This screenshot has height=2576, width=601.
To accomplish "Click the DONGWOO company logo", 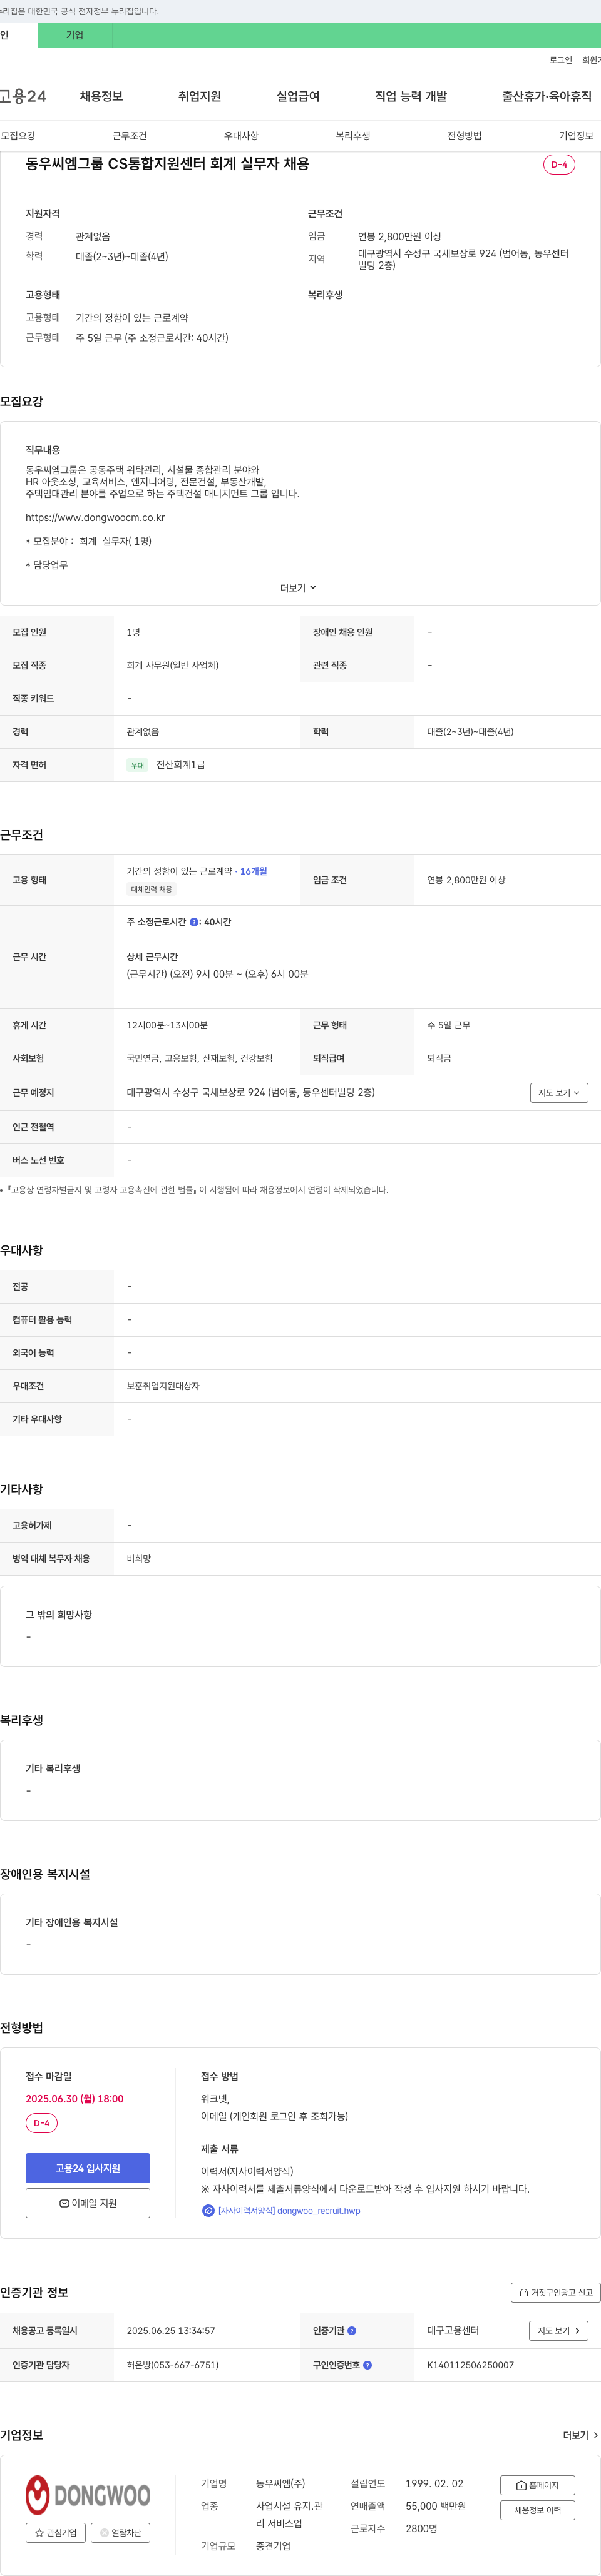I will point(88,2495).
